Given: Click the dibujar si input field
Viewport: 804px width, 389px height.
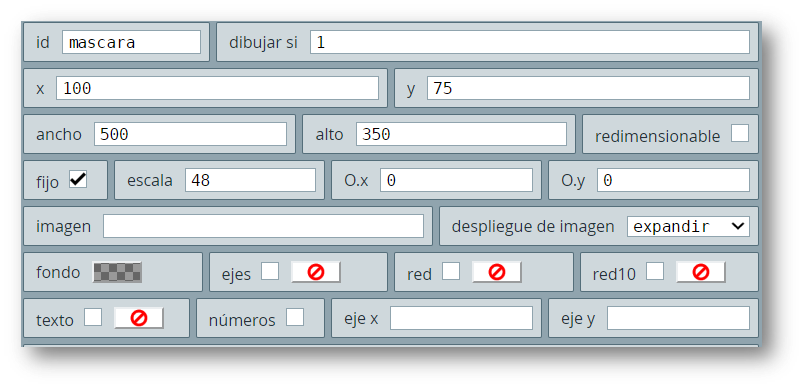Looking at the screenshot, I should click(x=530, y=42).
